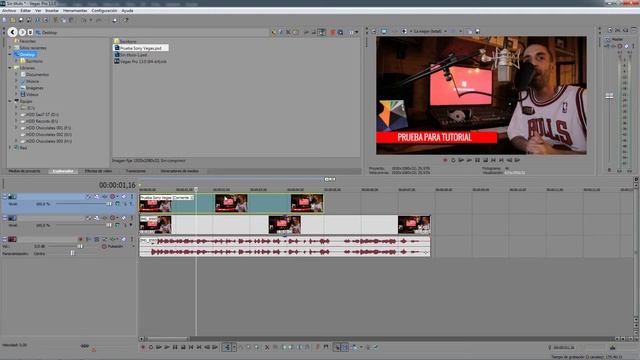The height and width of the screenshot is (360, 640).
Task: Open the Archivo menu
Action: pos(9,11)
